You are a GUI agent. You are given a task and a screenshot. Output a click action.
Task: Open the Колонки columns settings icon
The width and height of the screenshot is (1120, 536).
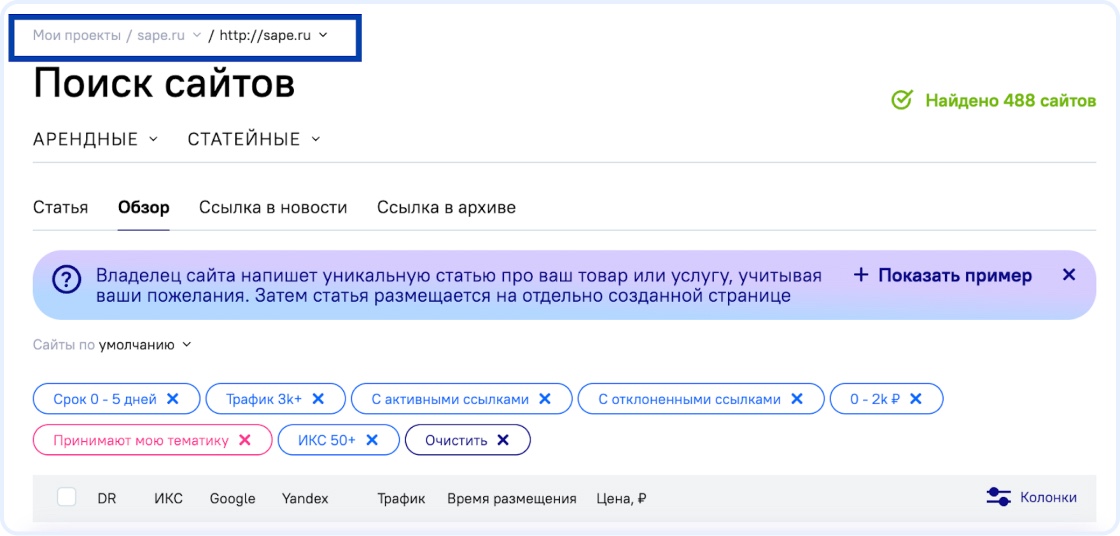(x=998, y=497)
